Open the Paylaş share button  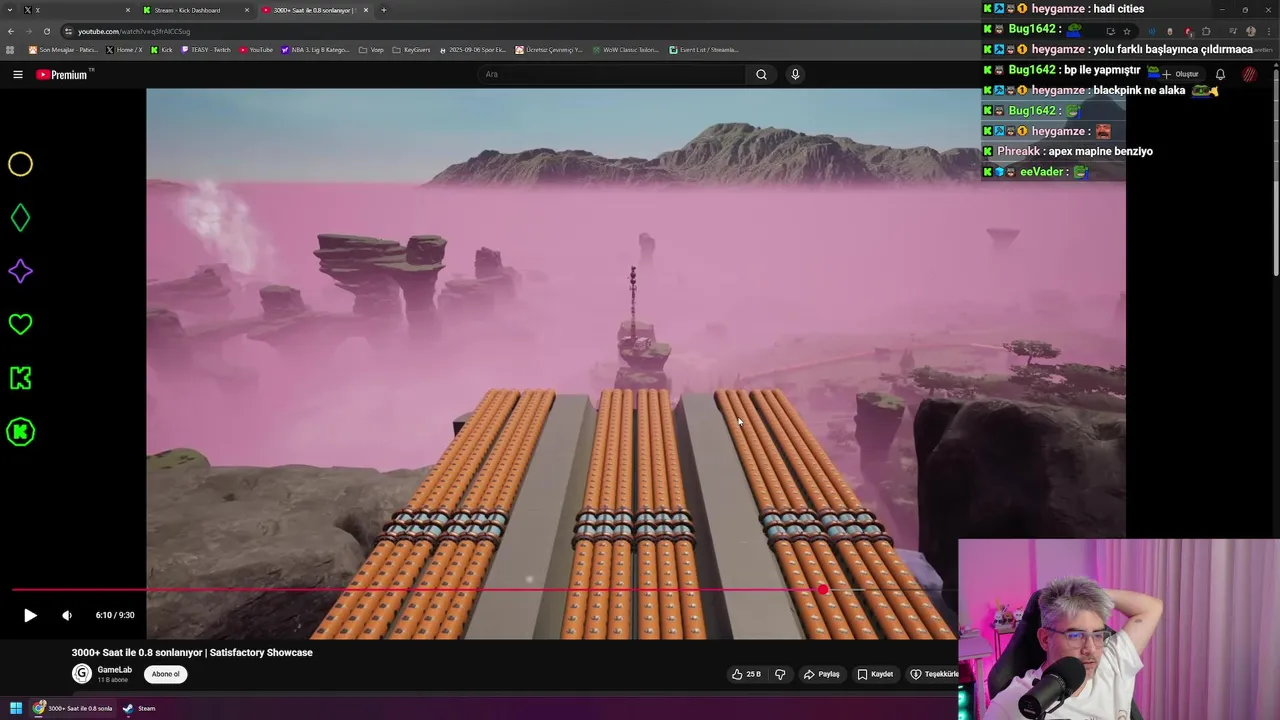point(822,674)
